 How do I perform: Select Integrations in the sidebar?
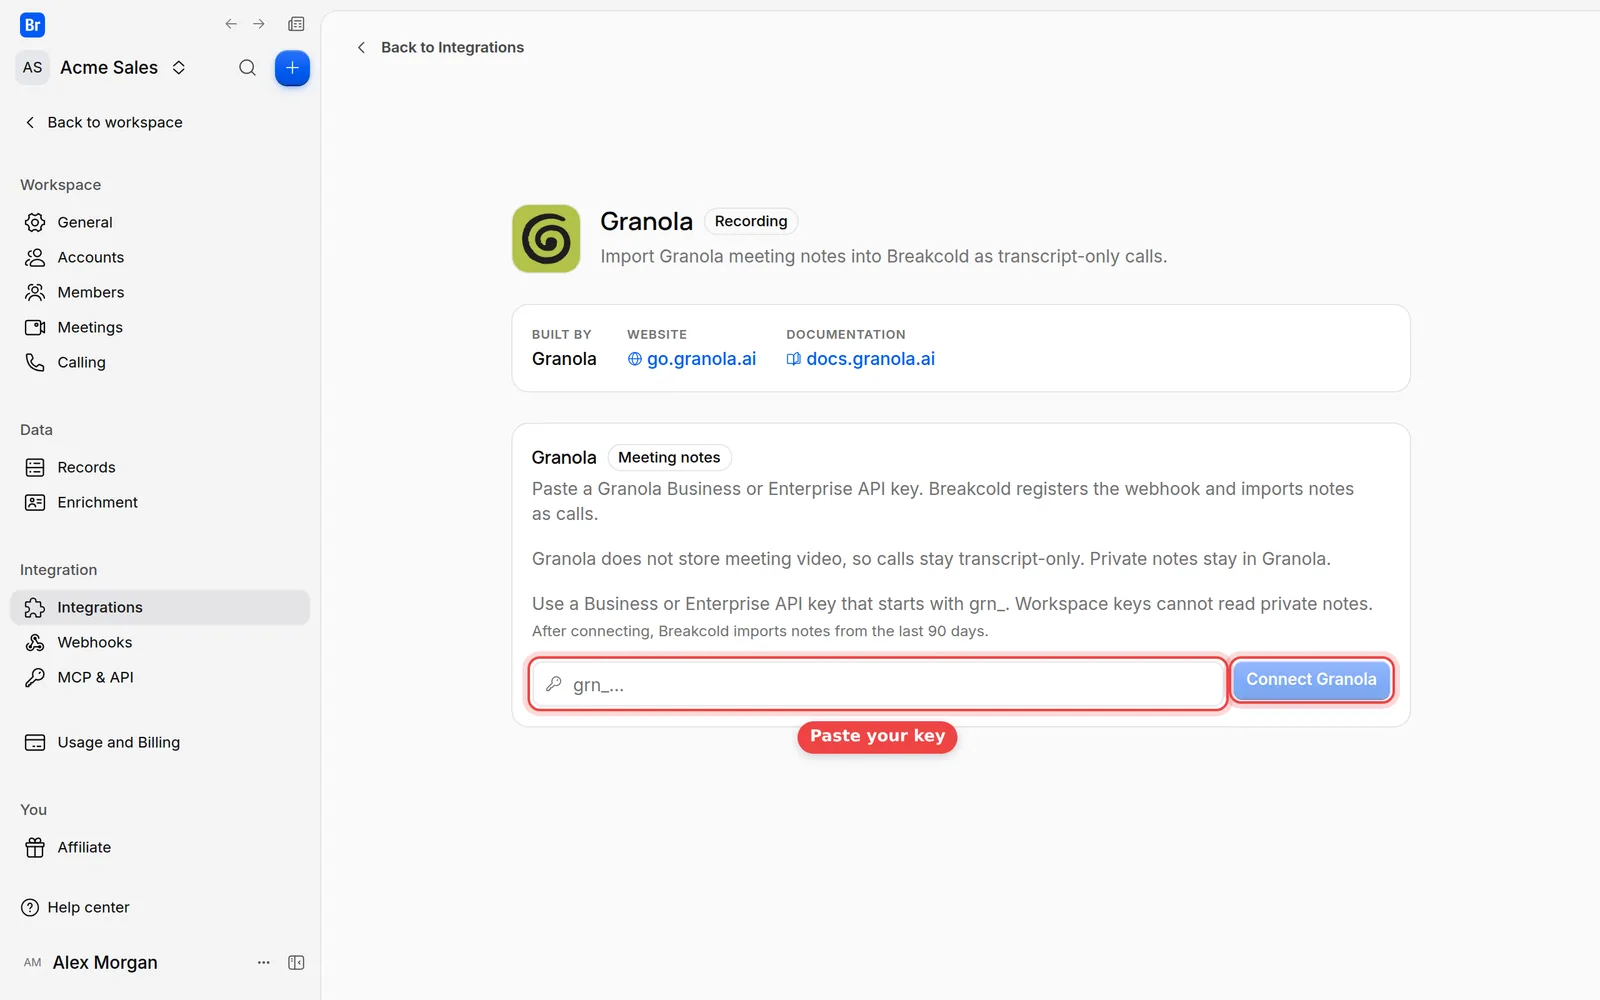pos(160,607)
